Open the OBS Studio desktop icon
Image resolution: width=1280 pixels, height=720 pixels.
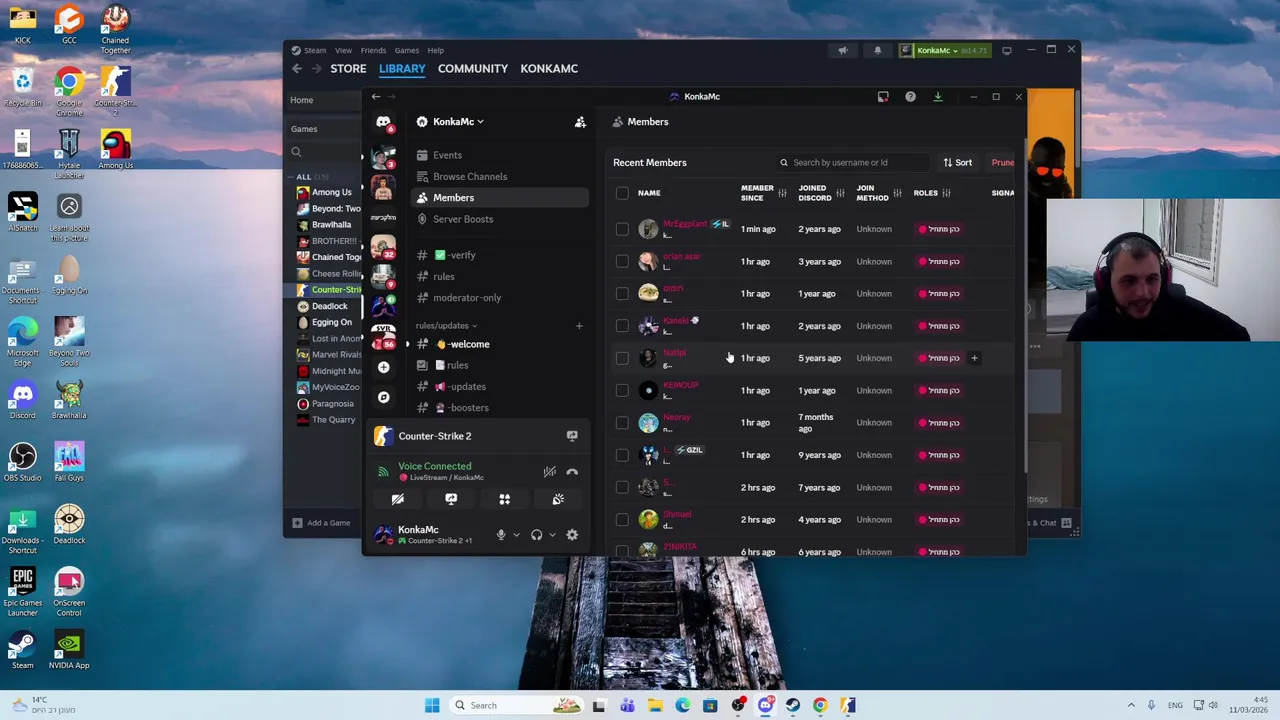(x=22, y=460)
